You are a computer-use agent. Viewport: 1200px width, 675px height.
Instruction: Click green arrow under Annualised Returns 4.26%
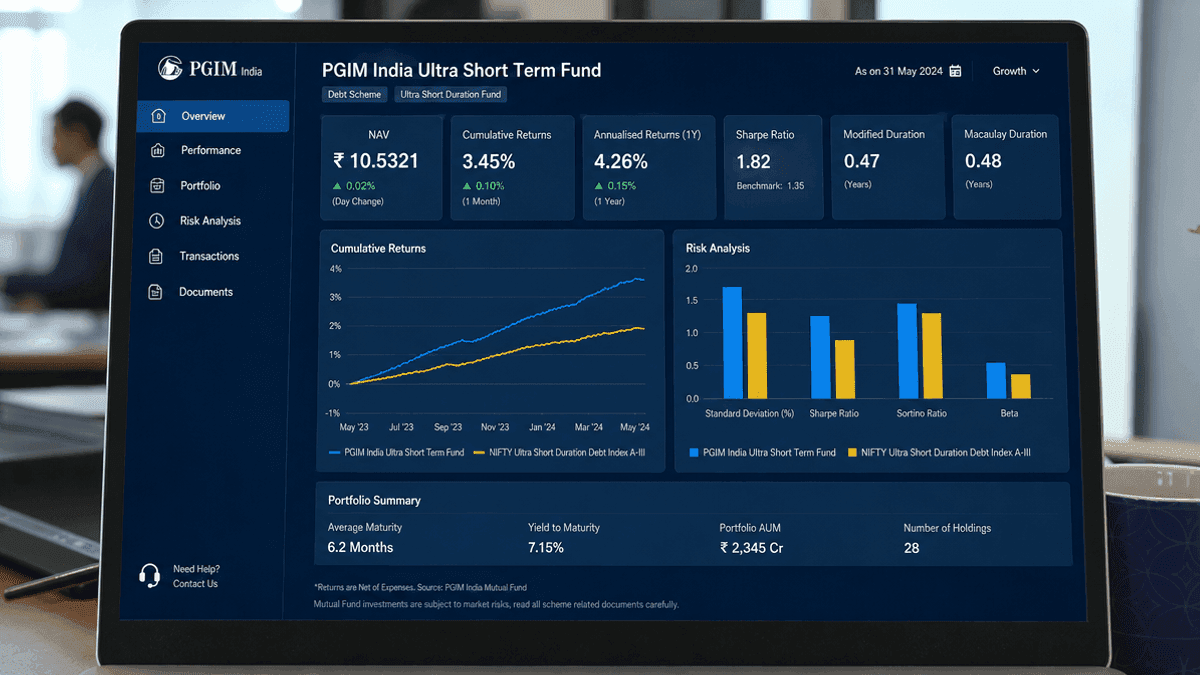pyautogui.click(x=598, y=186)
